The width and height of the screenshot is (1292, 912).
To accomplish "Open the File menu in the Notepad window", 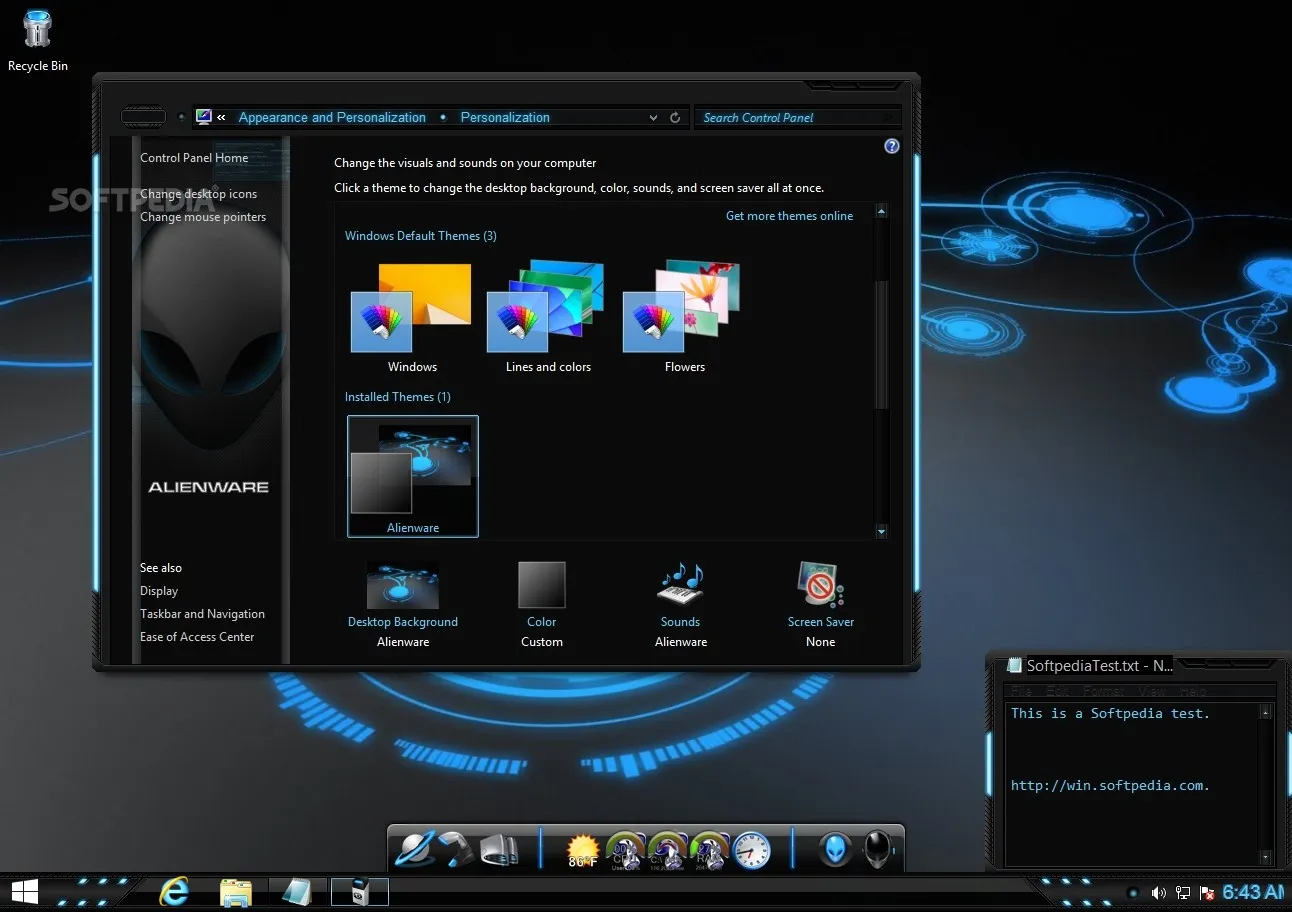I will (x=1019, y=690).
